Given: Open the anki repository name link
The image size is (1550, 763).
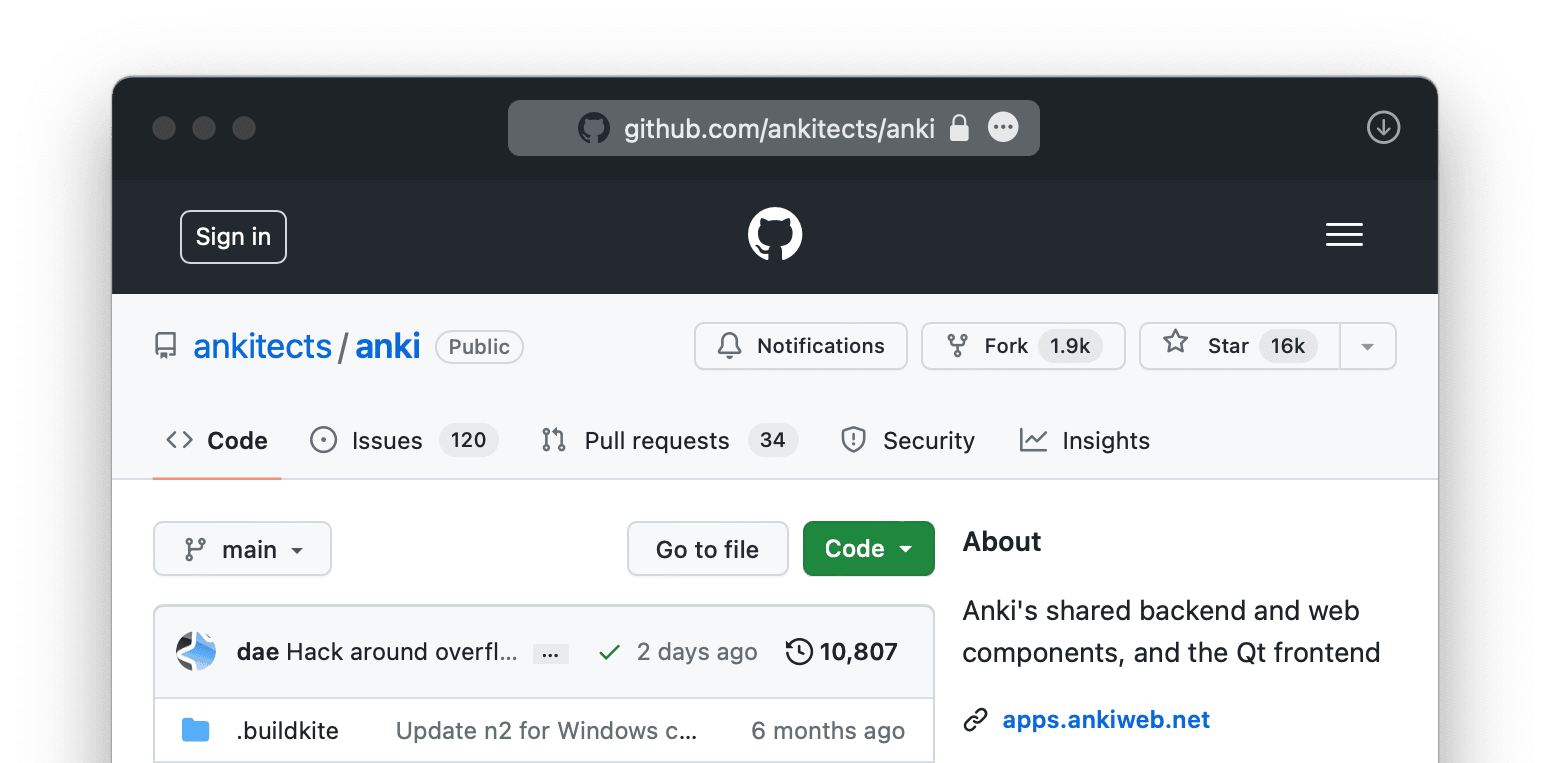Looking at the screenshot, I should tap(388, 346).
